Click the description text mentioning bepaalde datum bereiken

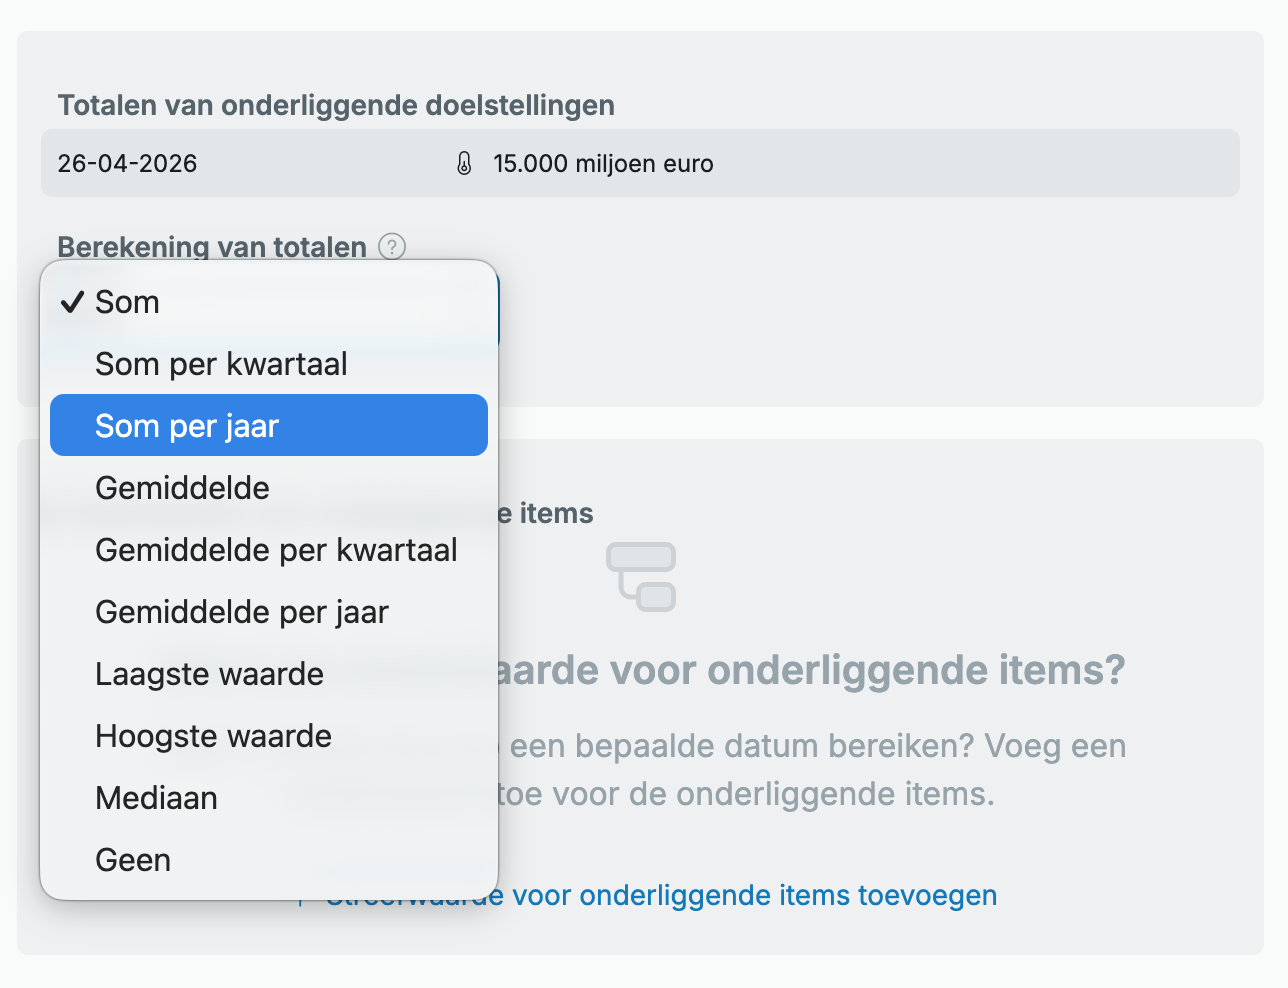pyautogui.click(x=817, y=746)
